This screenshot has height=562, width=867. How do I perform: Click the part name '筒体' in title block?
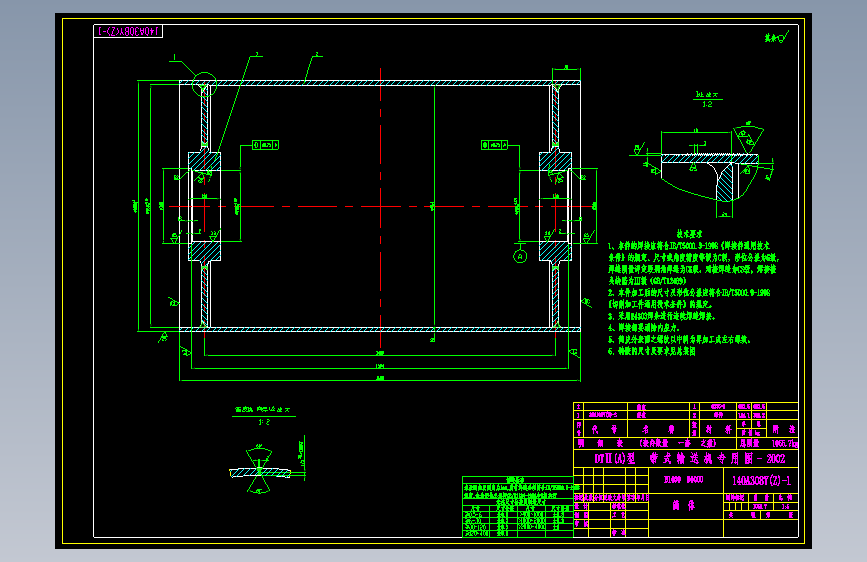(x=683, y=506)
